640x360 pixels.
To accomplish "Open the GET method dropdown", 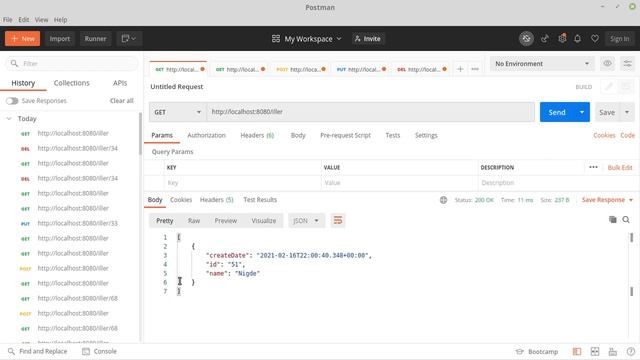I will click(x=178, y=112).
